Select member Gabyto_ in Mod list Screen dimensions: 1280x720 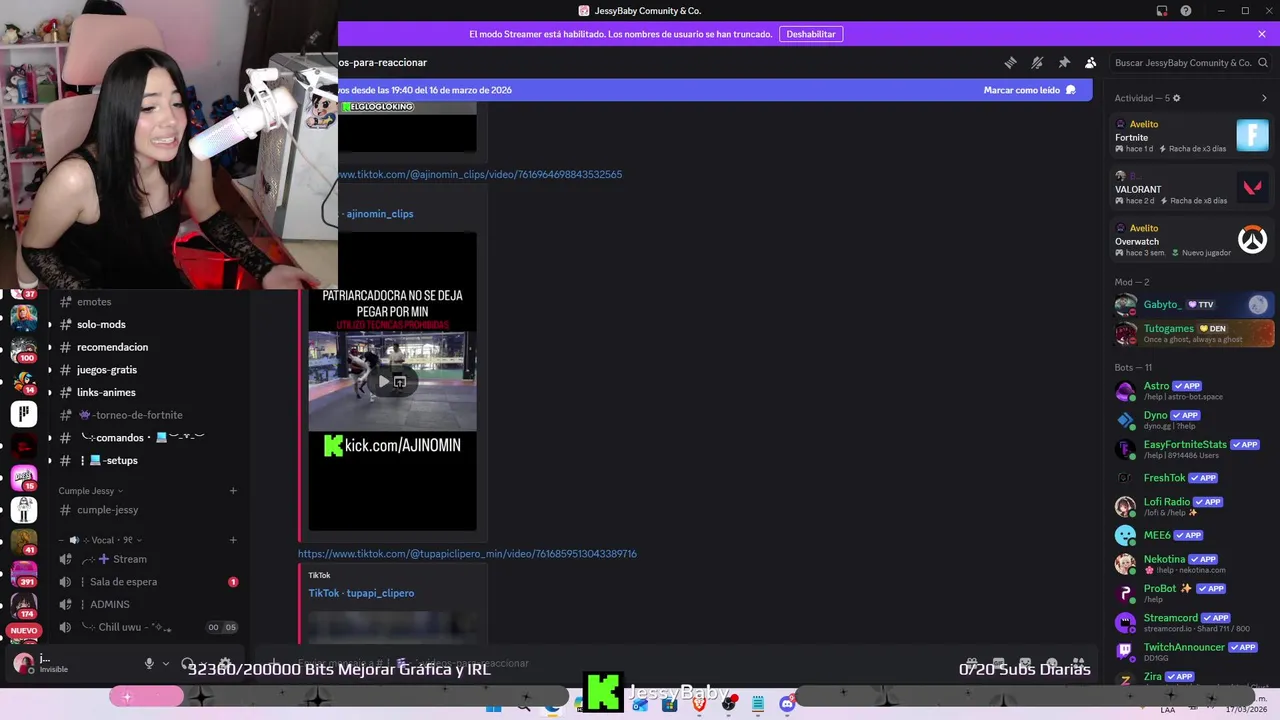pos(1193,305)
